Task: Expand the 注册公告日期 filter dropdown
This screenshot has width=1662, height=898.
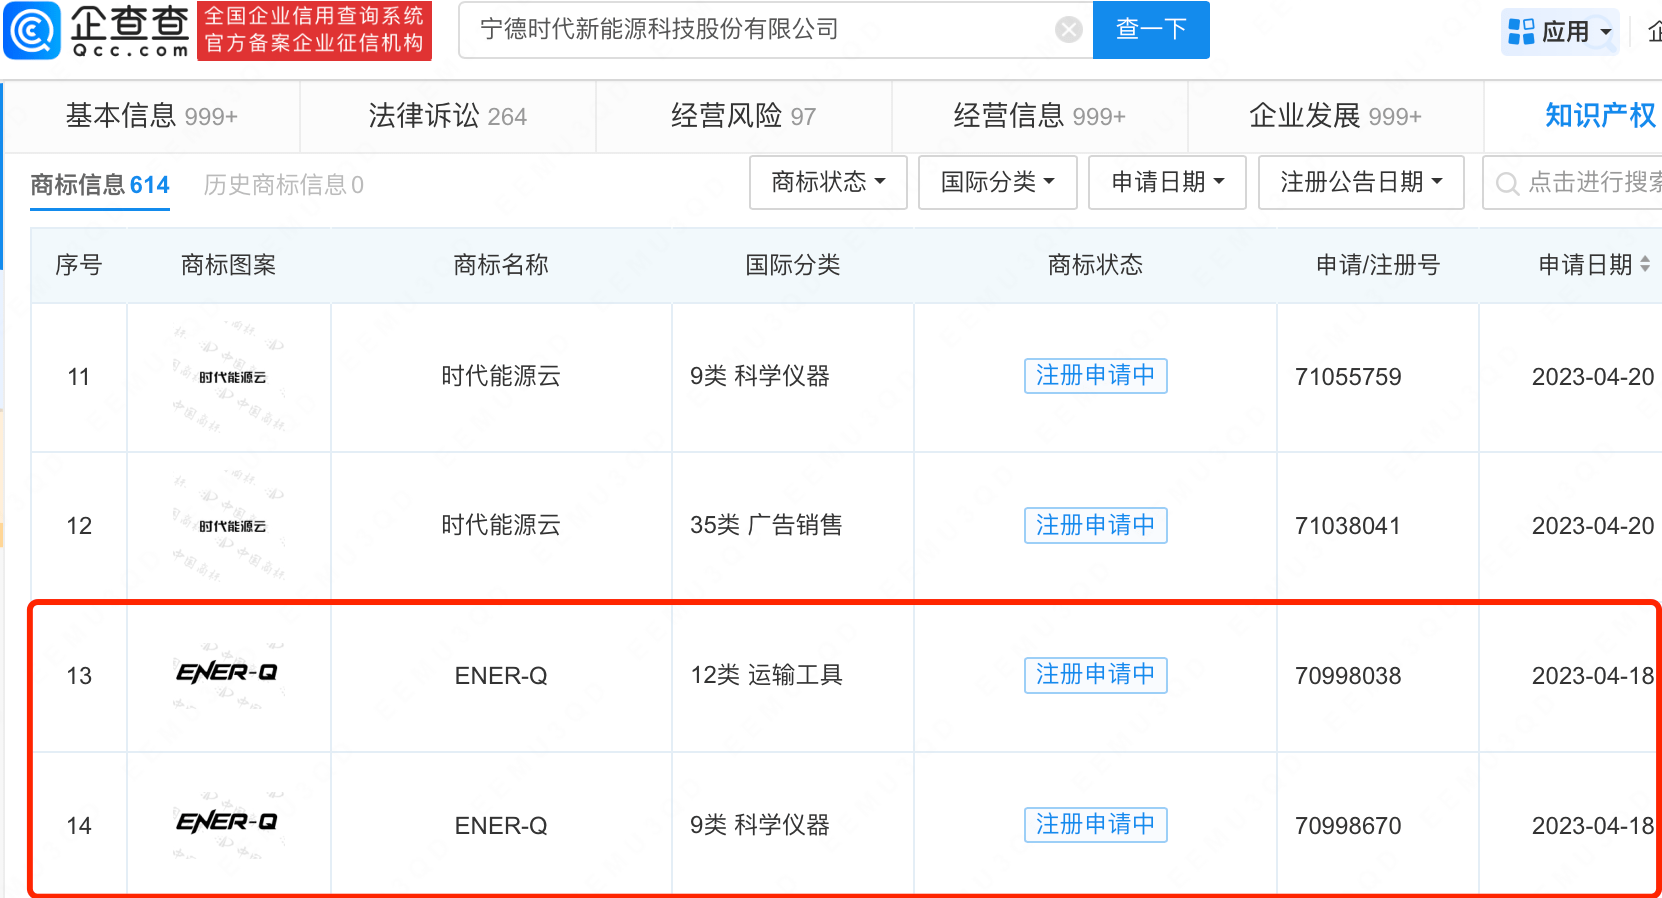Action: click(1361, 182)
